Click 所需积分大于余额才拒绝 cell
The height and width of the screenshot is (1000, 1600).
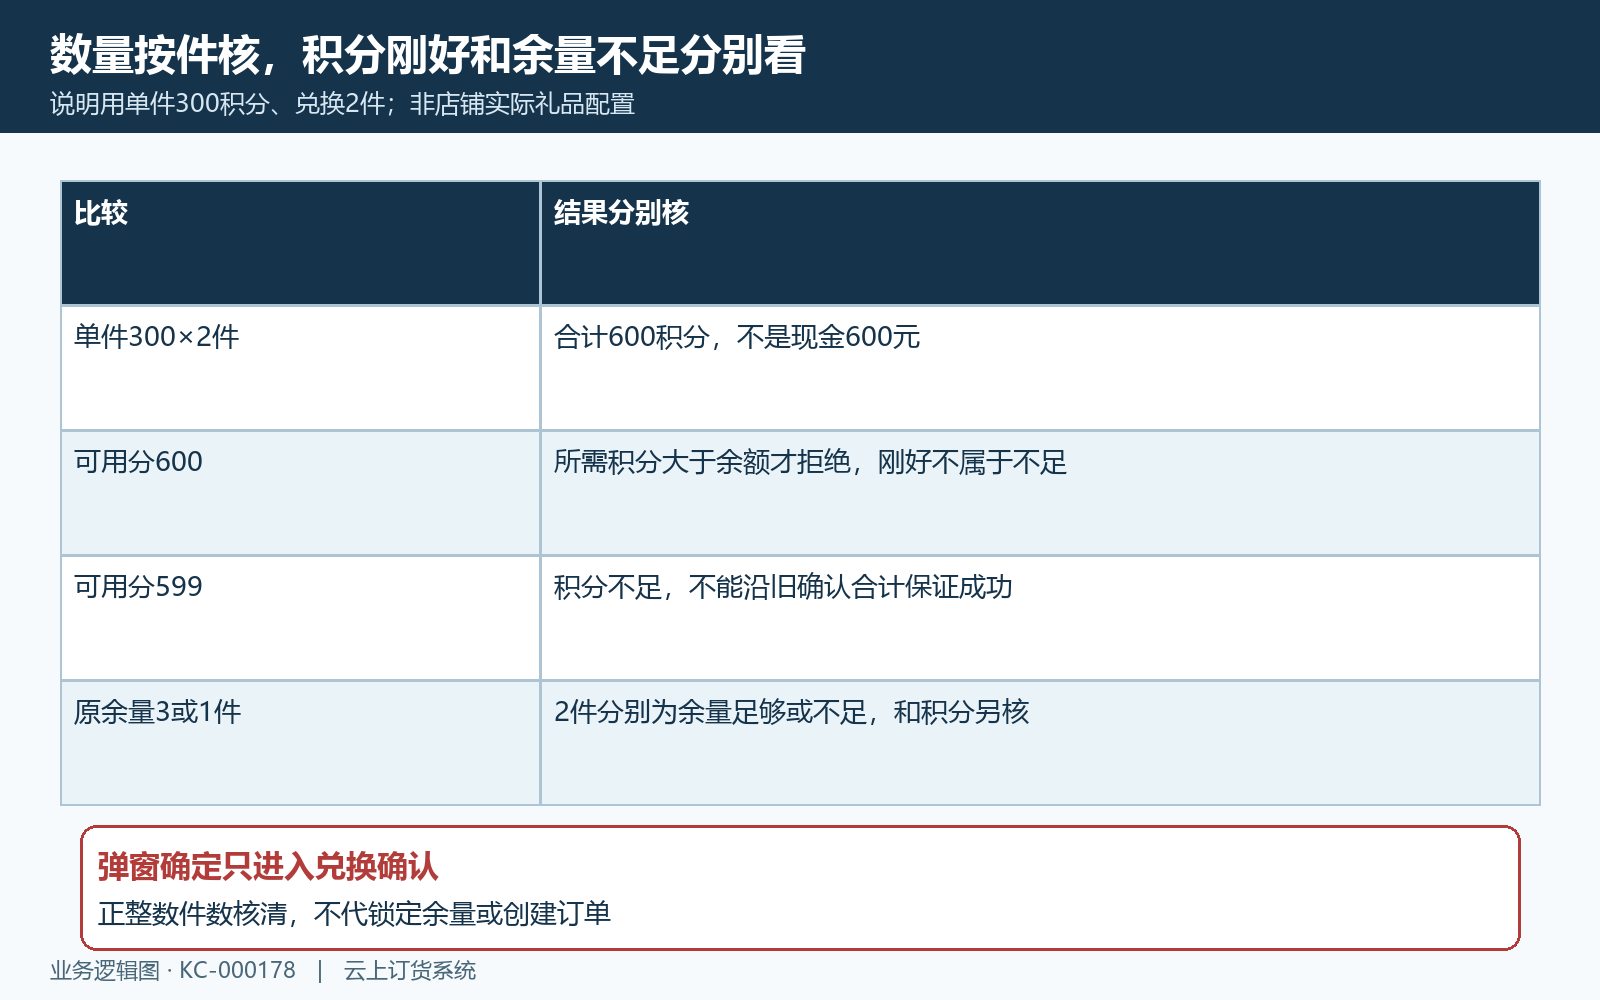(1040, 493)
